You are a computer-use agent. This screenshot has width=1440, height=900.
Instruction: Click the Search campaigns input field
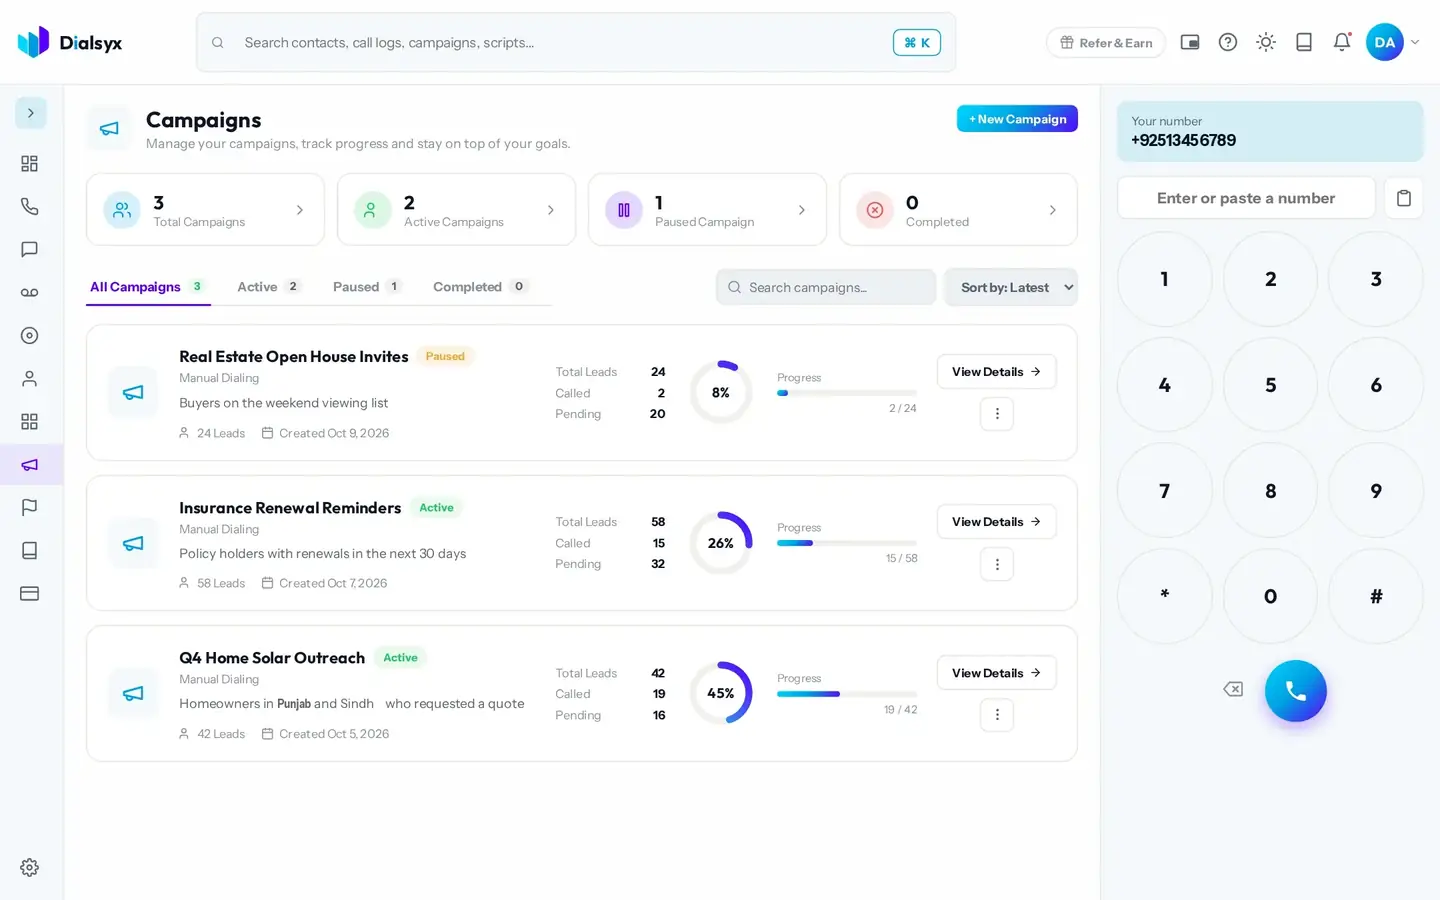pyautogui.click(x=826, y=287)
